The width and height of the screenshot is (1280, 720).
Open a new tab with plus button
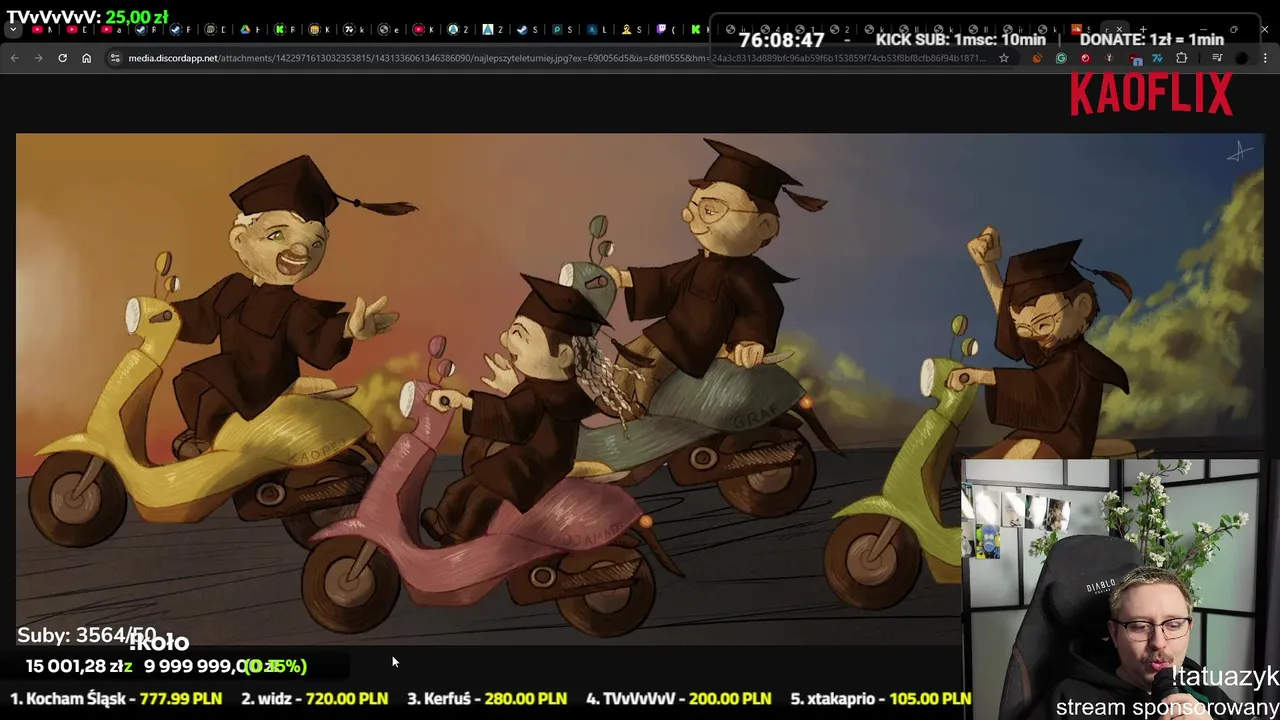point(1143,29)
